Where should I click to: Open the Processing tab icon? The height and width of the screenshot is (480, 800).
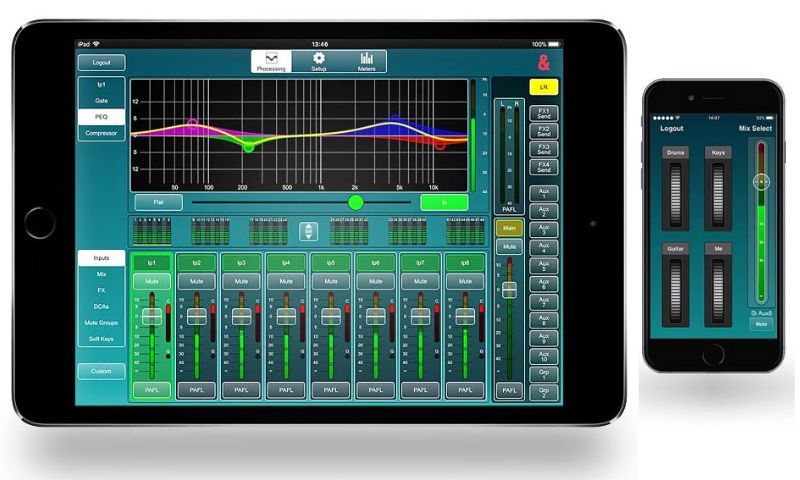tap(270, 61)
